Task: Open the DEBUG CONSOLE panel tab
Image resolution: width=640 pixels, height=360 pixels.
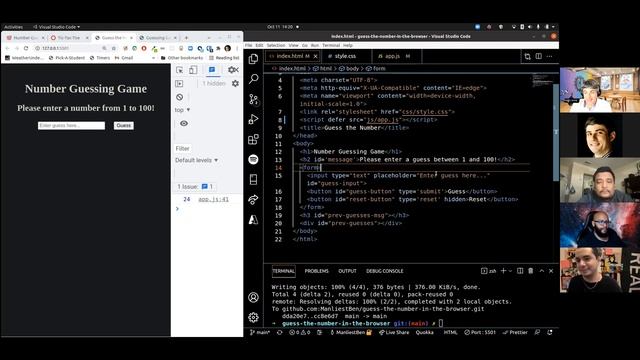Action: click(x=384, y=271)
